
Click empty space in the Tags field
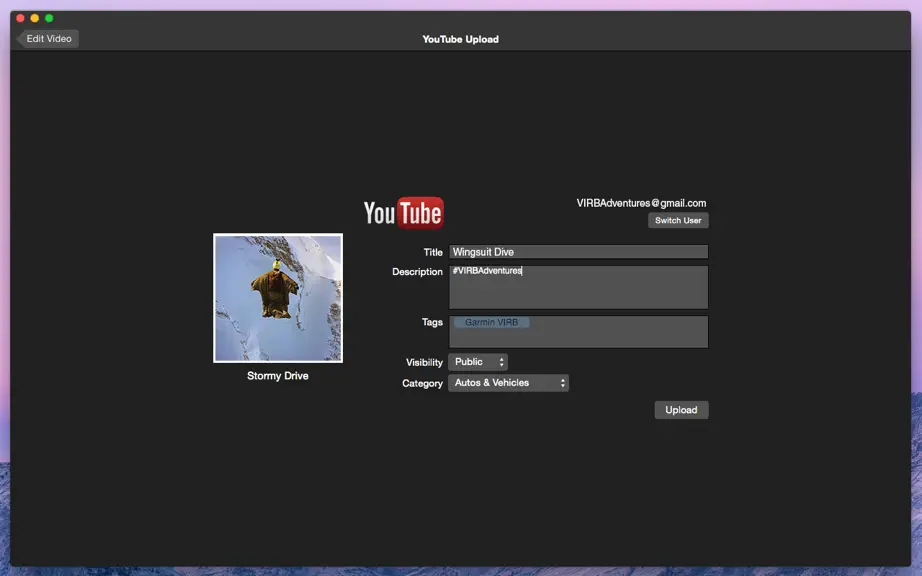pyautogui.click(x=617, y=335)
